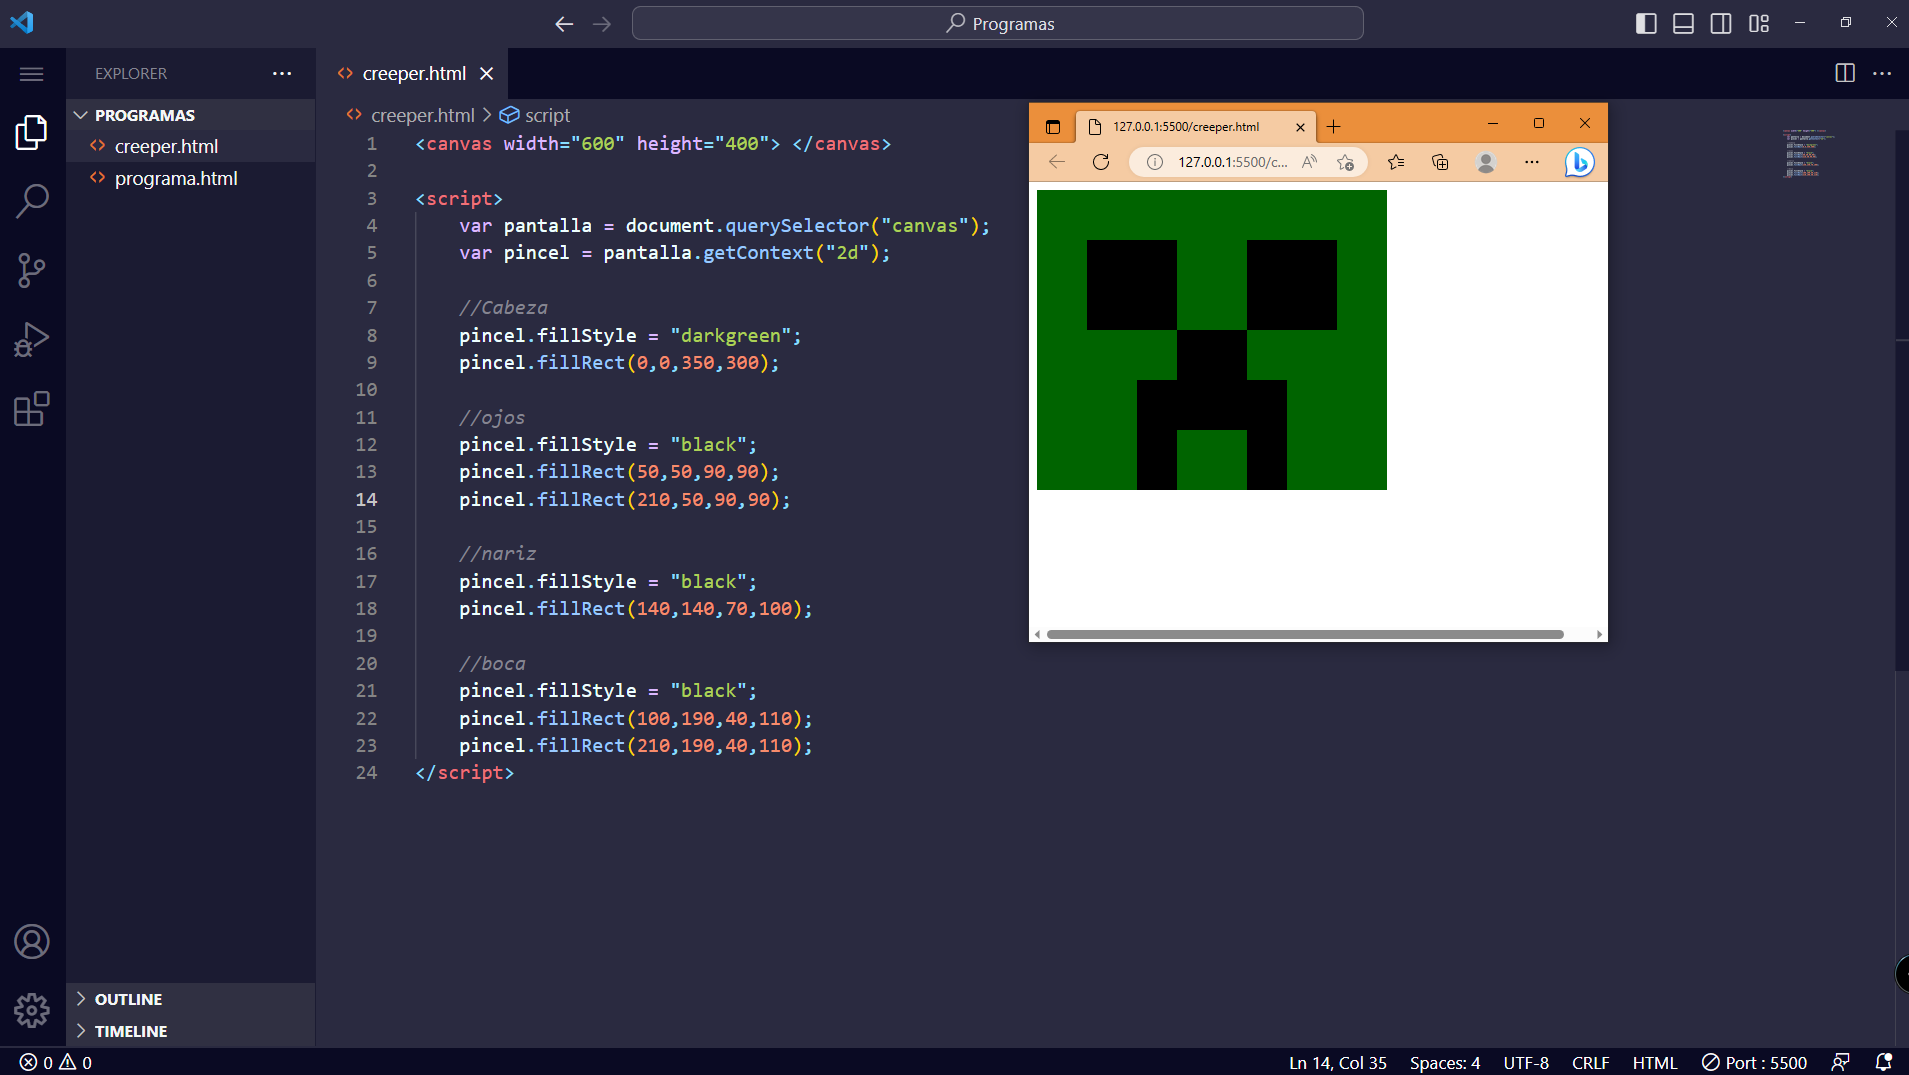This screenshot has width=1909, height=1075.
Task: Click the //Cabeza comment in code
Action: click(503, 308)
